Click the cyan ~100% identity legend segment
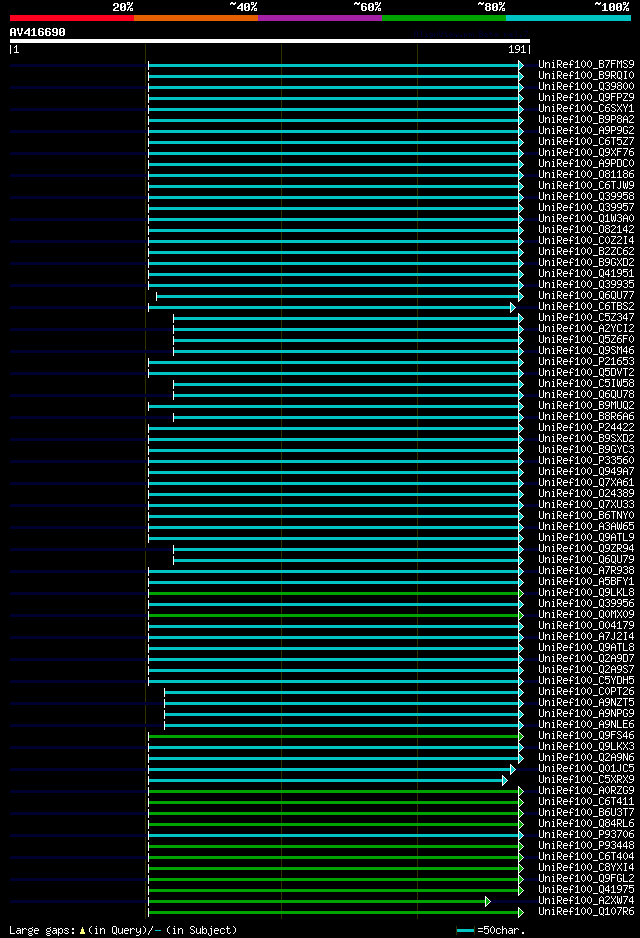The height and width of the screenshot is (938, 640). [x=568, y=18]
